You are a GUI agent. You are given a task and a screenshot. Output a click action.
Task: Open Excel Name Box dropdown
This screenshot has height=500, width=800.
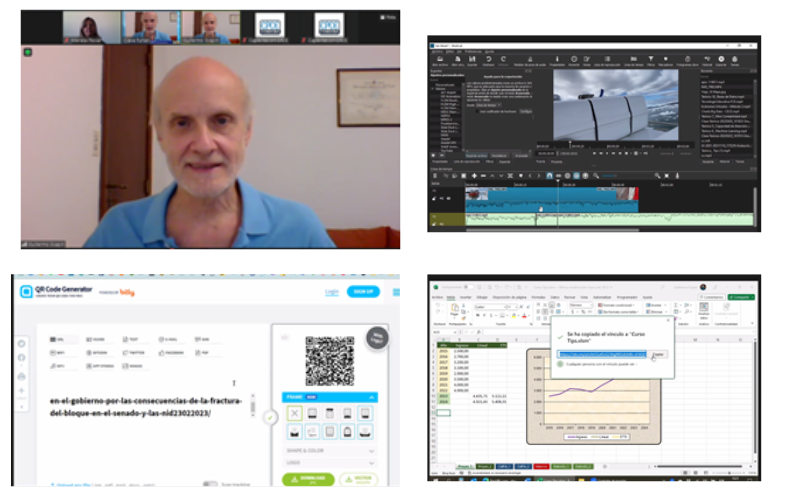coord(455,332)
